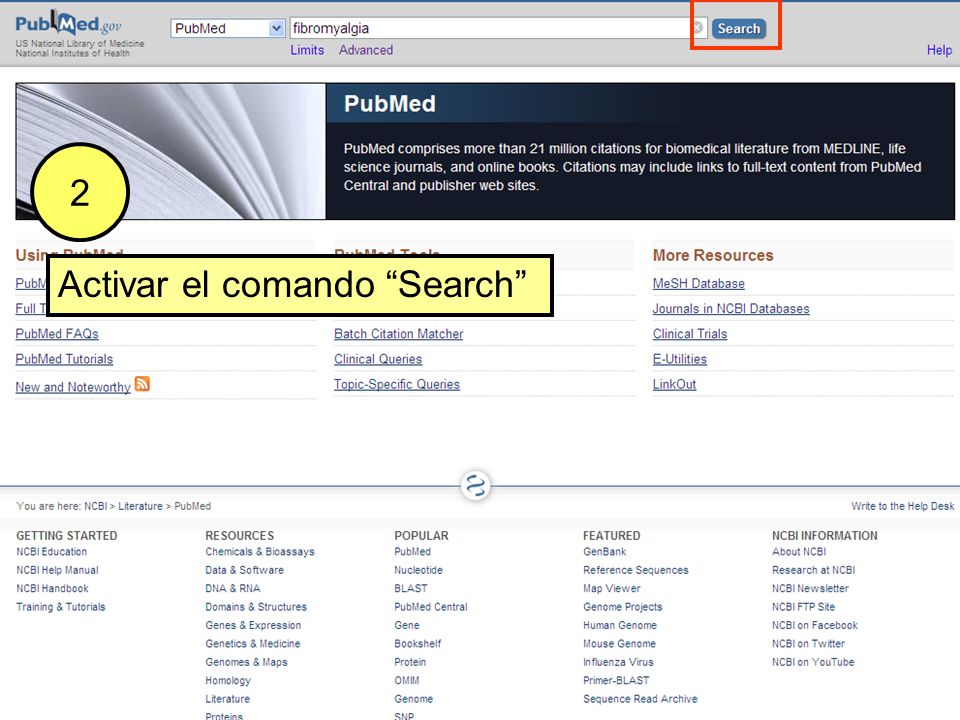Open NCBI Handbook
Screen dimensions: 960x720
tap(52, 588)
